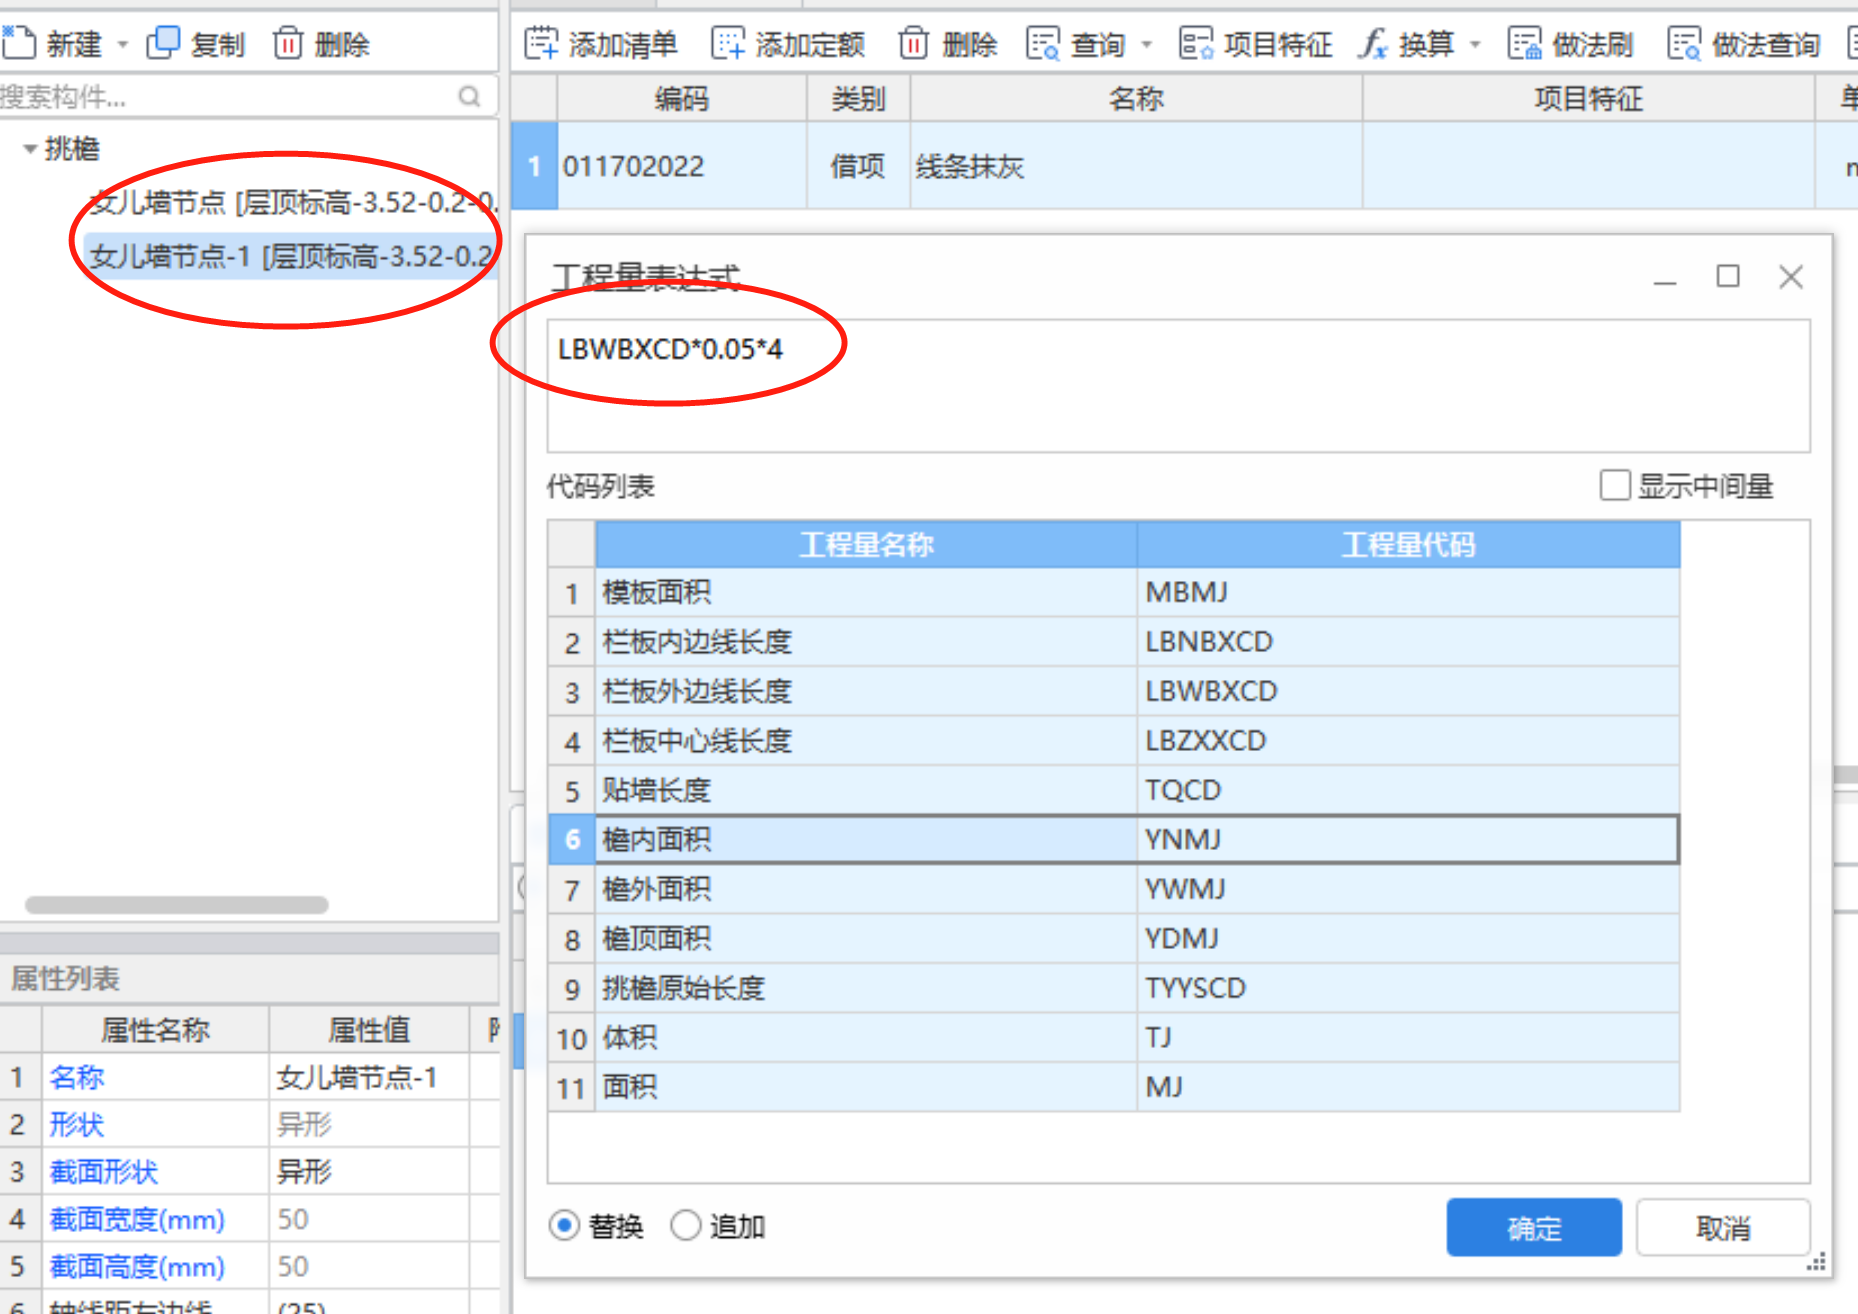1858x1314 pixels.
Task: Select code cell 011702022
Action: (682, 166)
